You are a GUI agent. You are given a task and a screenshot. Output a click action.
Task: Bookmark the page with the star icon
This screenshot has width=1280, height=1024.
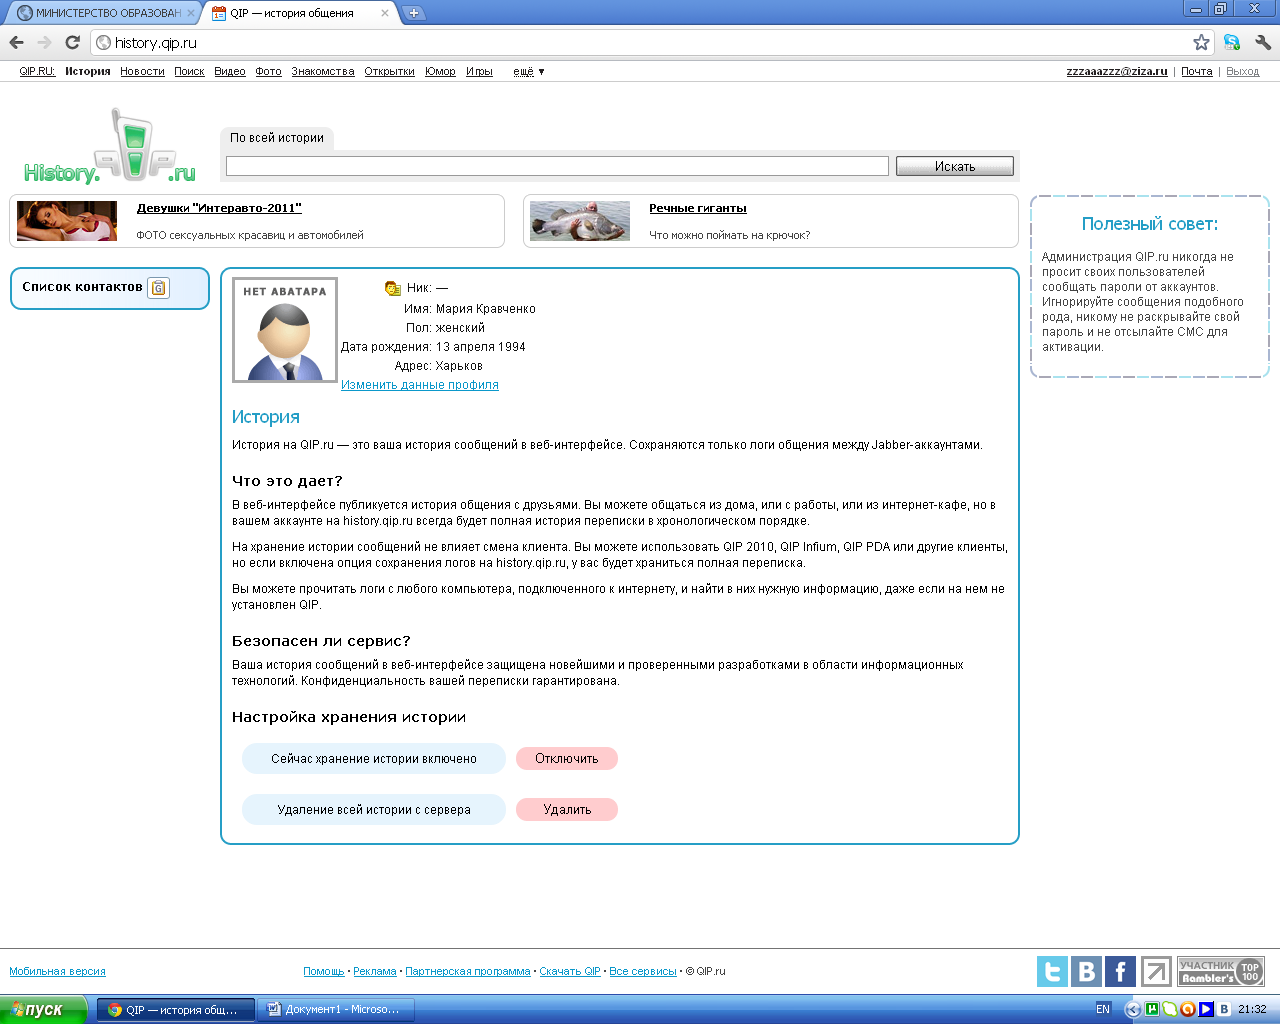[1201, 42]
